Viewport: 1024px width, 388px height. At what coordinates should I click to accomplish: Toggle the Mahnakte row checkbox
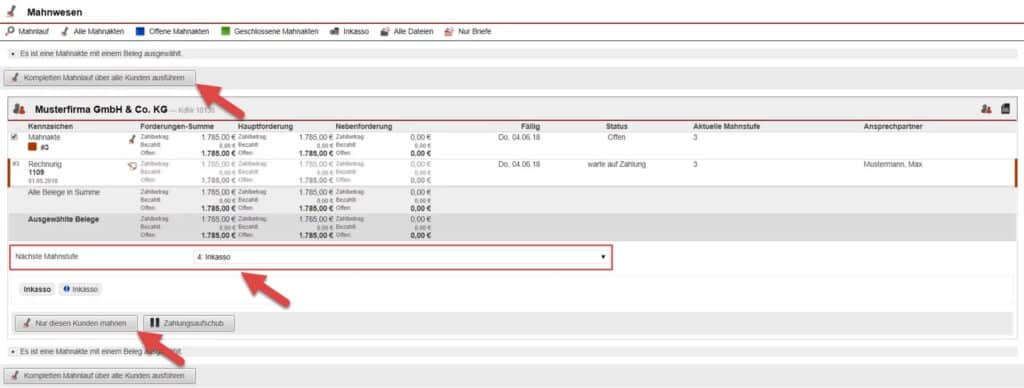[14, 137]
